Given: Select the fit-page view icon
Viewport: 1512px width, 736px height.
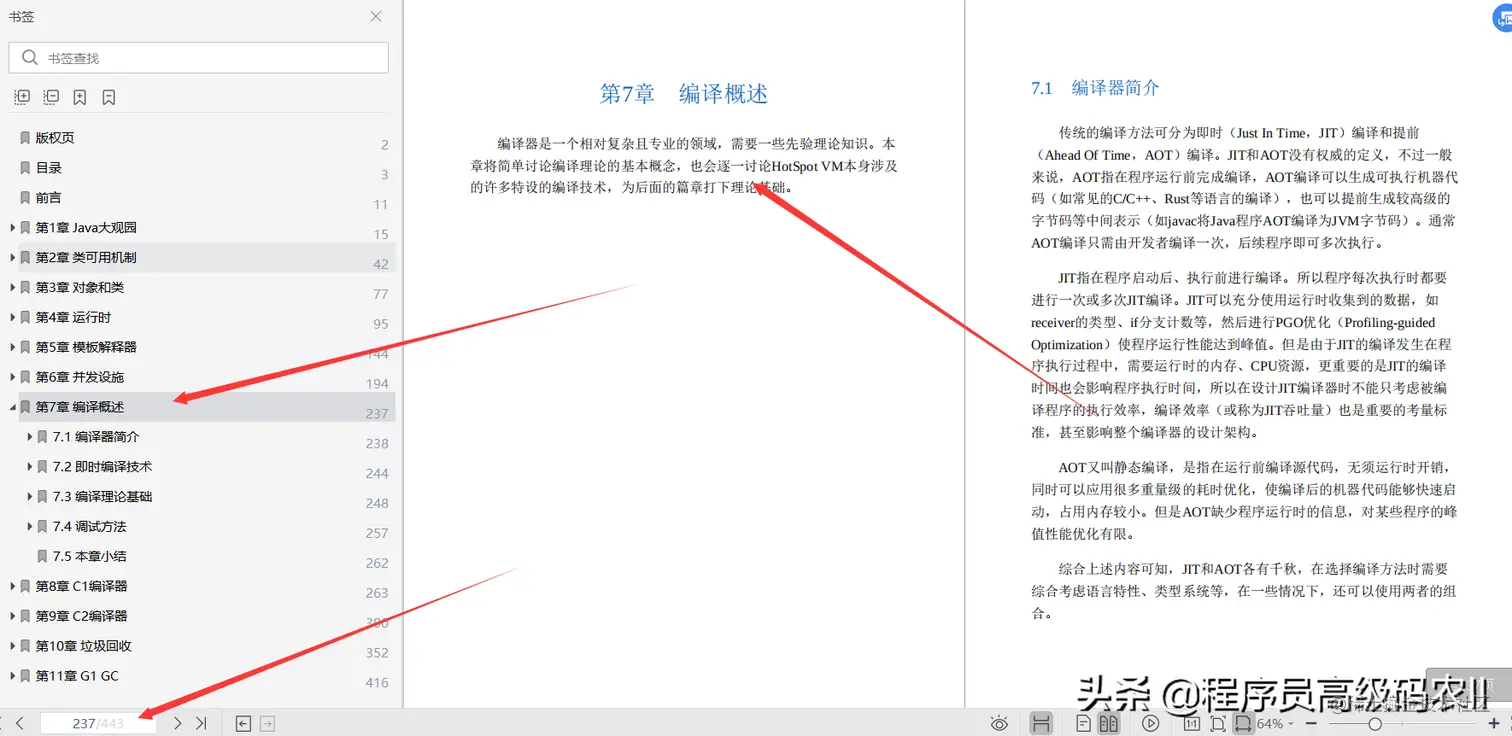Looking at the screenshot, I should click(x=1217, y=723).
